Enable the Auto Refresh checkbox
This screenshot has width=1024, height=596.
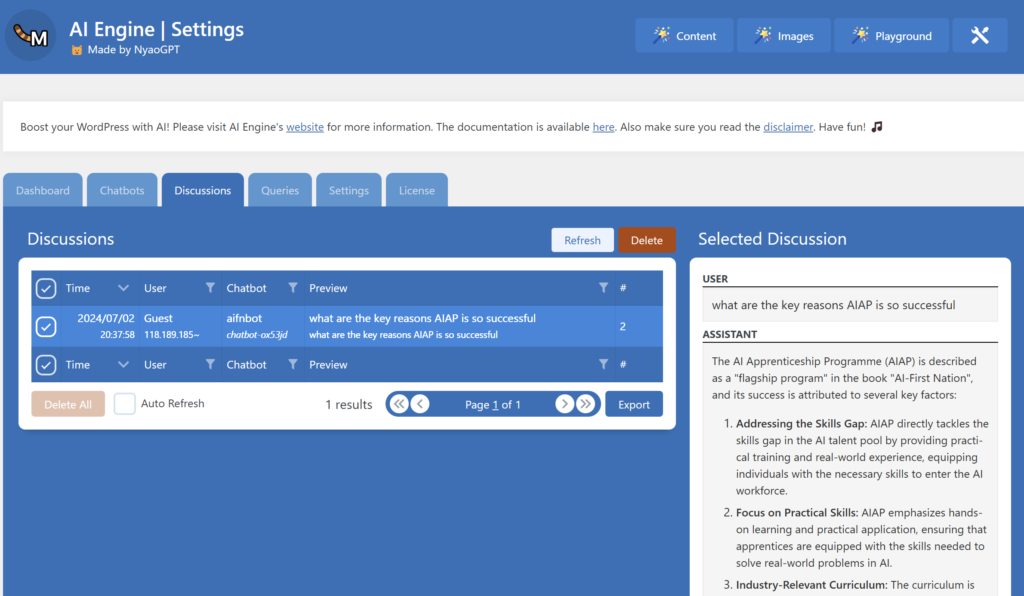click(125, 404)
